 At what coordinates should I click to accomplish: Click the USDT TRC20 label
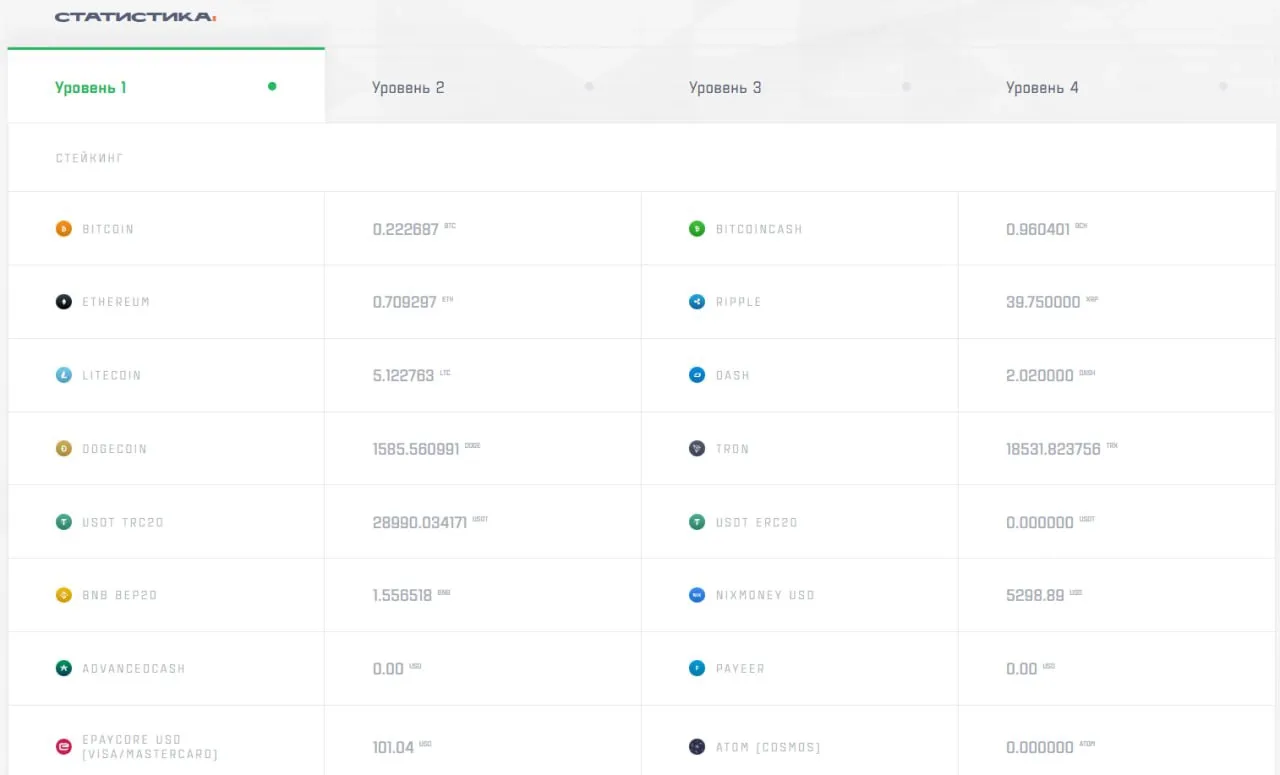tap(123, 522)
